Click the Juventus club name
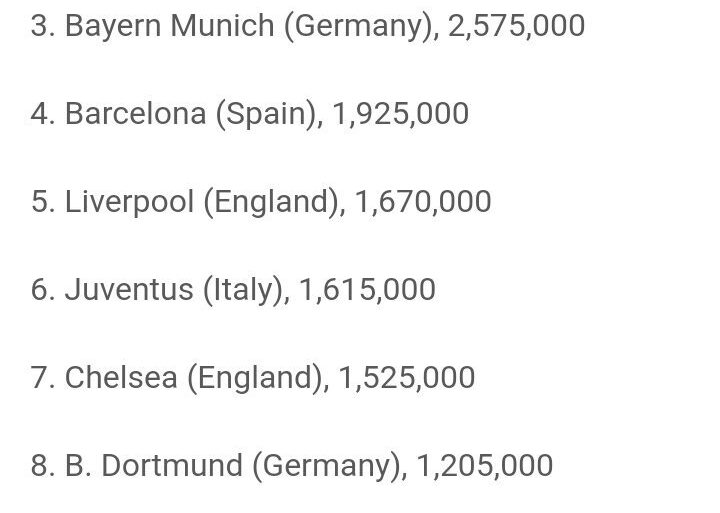The image size is (720, 513). (129, 290)
